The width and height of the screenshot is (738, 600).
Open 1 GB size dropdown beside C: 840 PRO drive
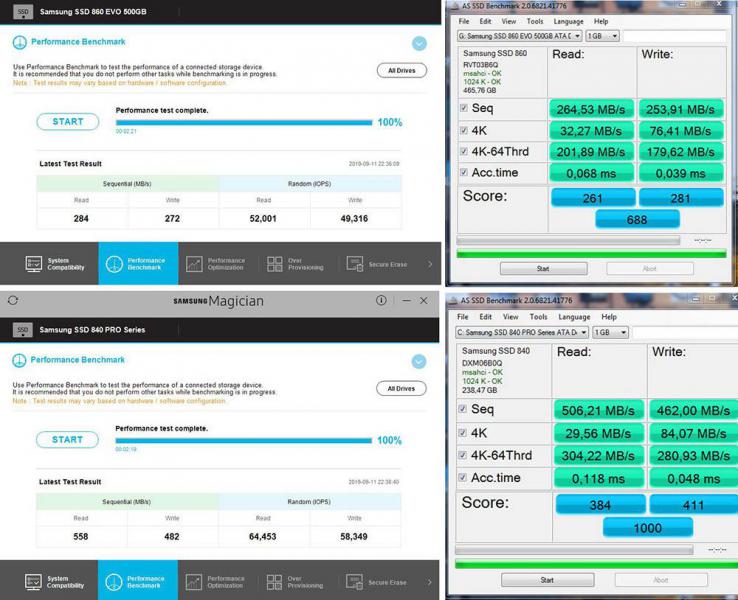(610, 332)
